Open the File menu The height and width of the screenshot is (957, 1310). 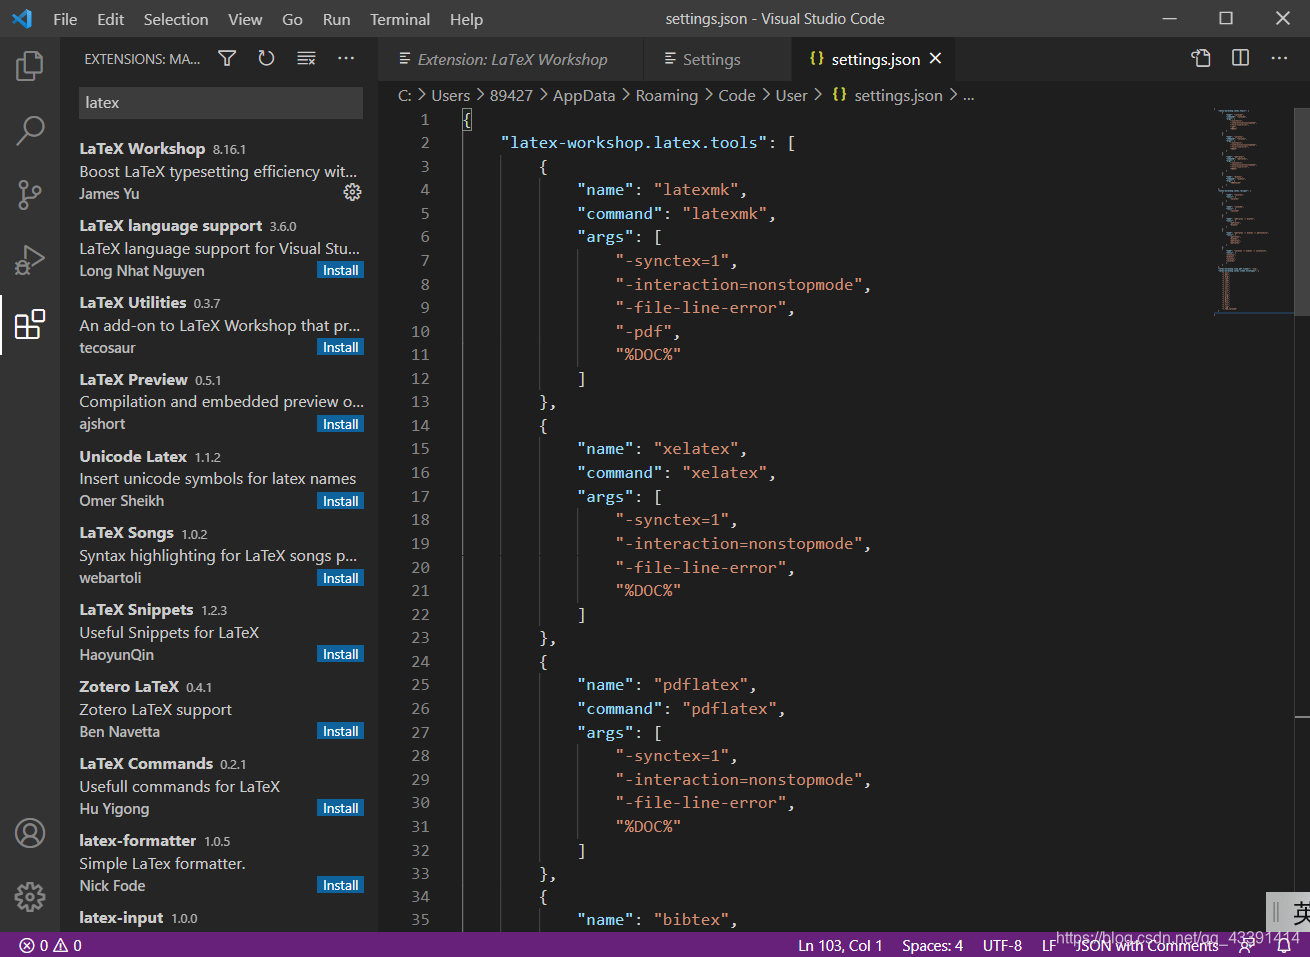(x=65, y=19)
